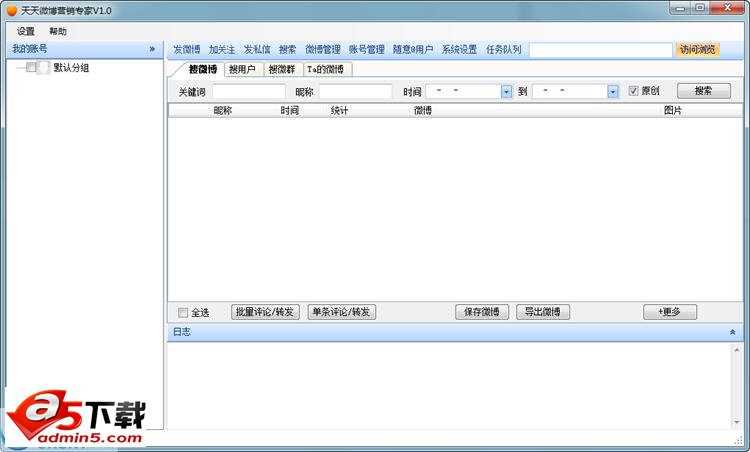Collapse the 日志 log panel
The image size is (750, 452).
click(732, 332)
